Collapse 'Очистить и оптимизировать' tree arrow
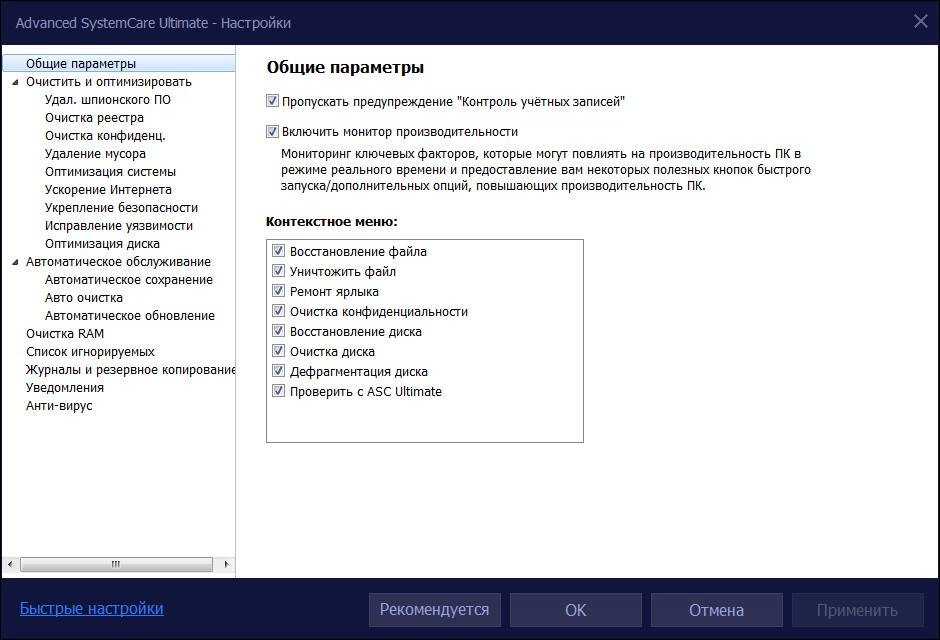 click(16, 82)
